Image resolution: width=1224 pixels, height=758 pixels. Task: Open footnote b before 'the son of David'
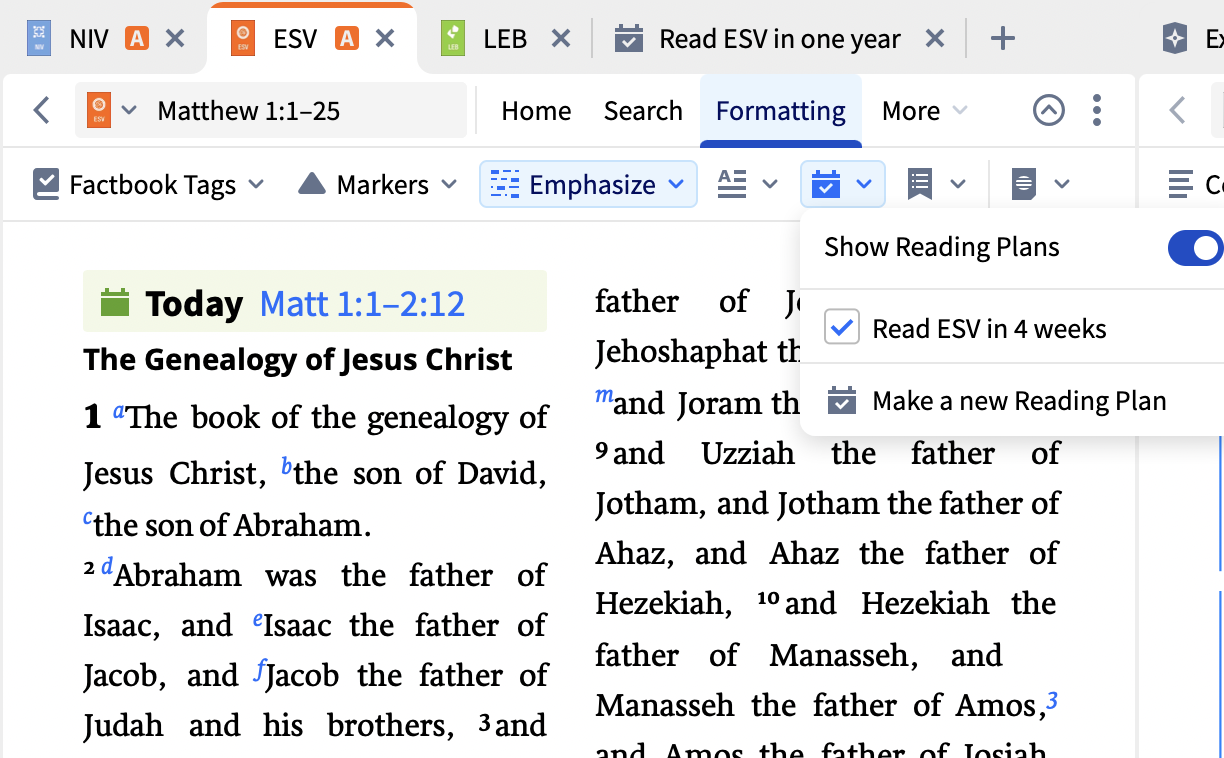coord(287,465)
